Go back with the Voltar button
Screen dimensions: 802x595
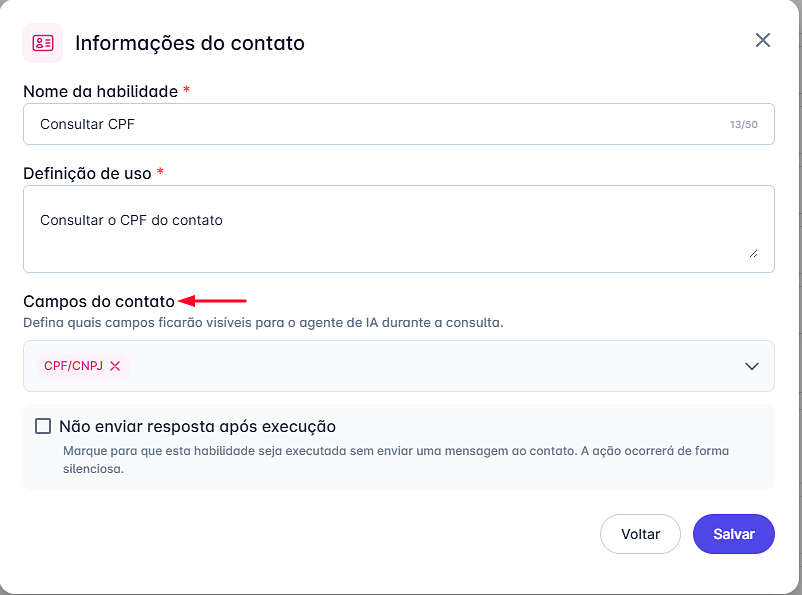640,534
